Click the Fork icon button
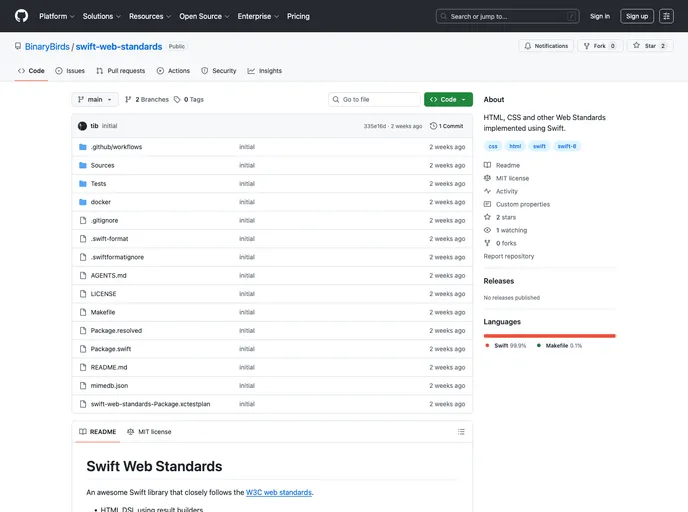 (587, 46)
